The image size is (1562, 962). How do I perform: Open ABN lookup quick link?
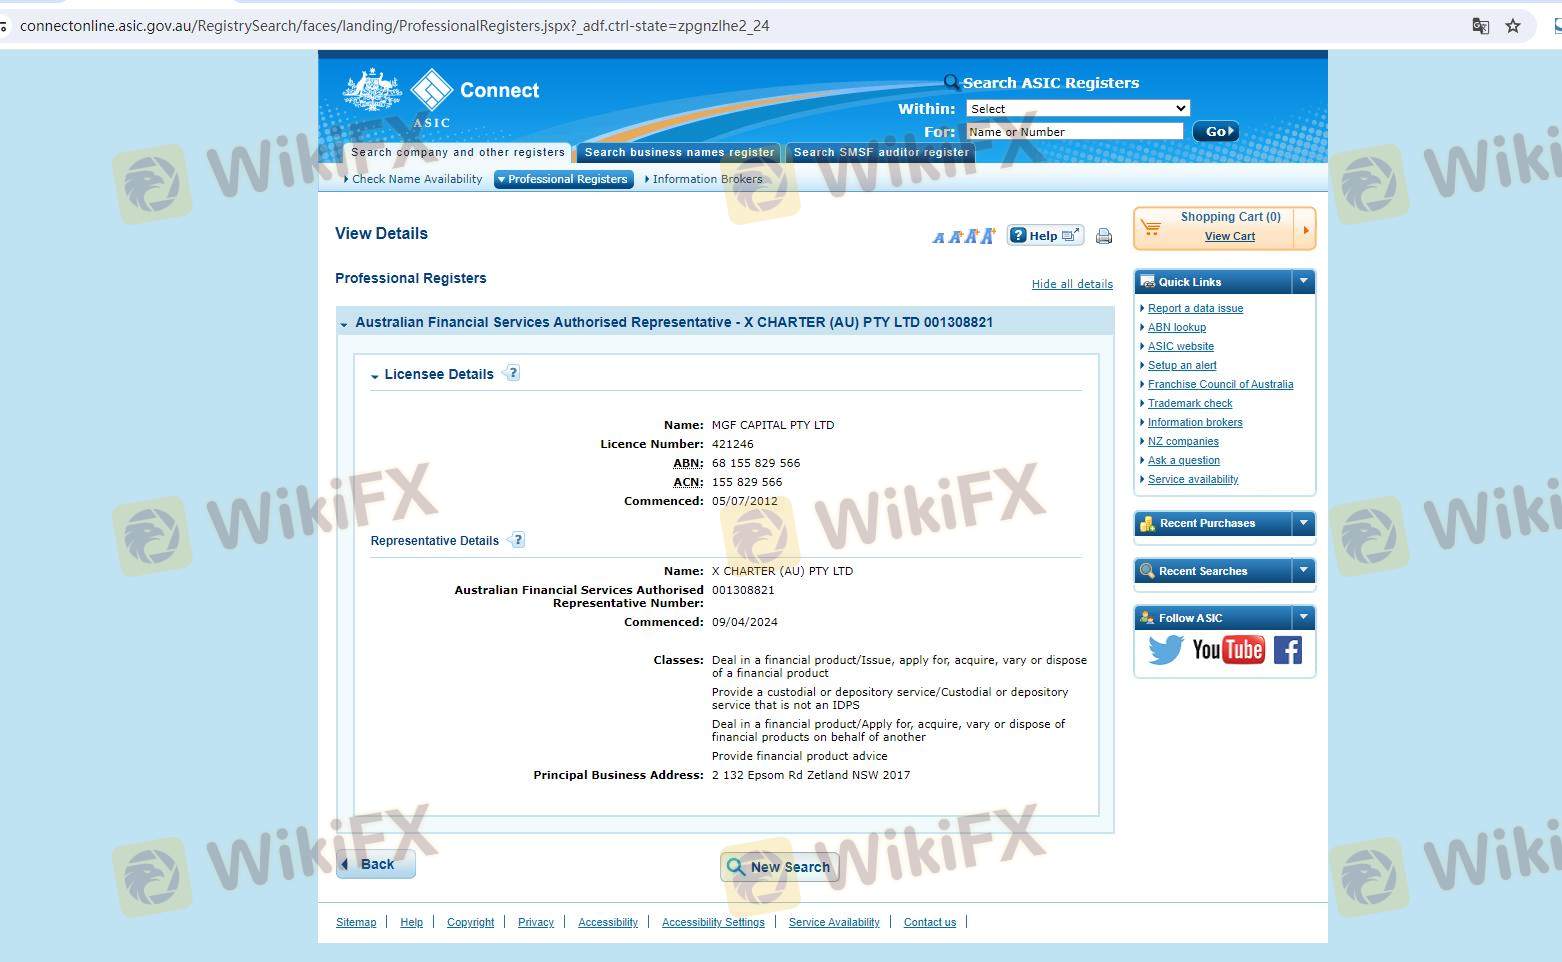coord(1177,327)
